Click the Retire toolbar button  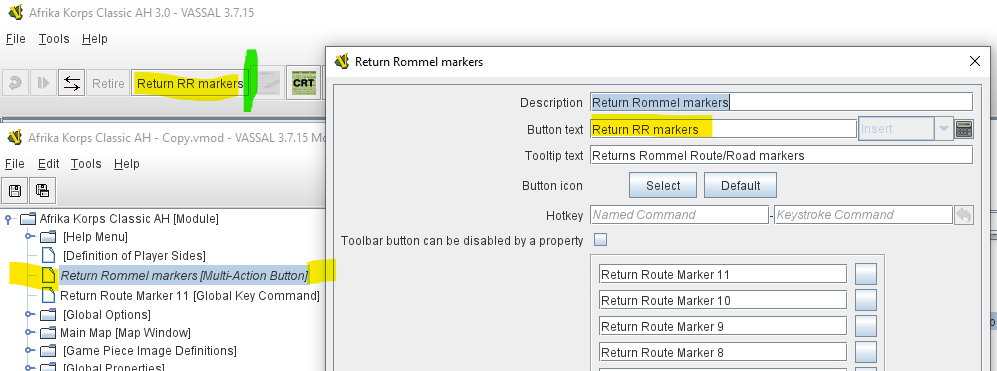[x=108, y=83]
